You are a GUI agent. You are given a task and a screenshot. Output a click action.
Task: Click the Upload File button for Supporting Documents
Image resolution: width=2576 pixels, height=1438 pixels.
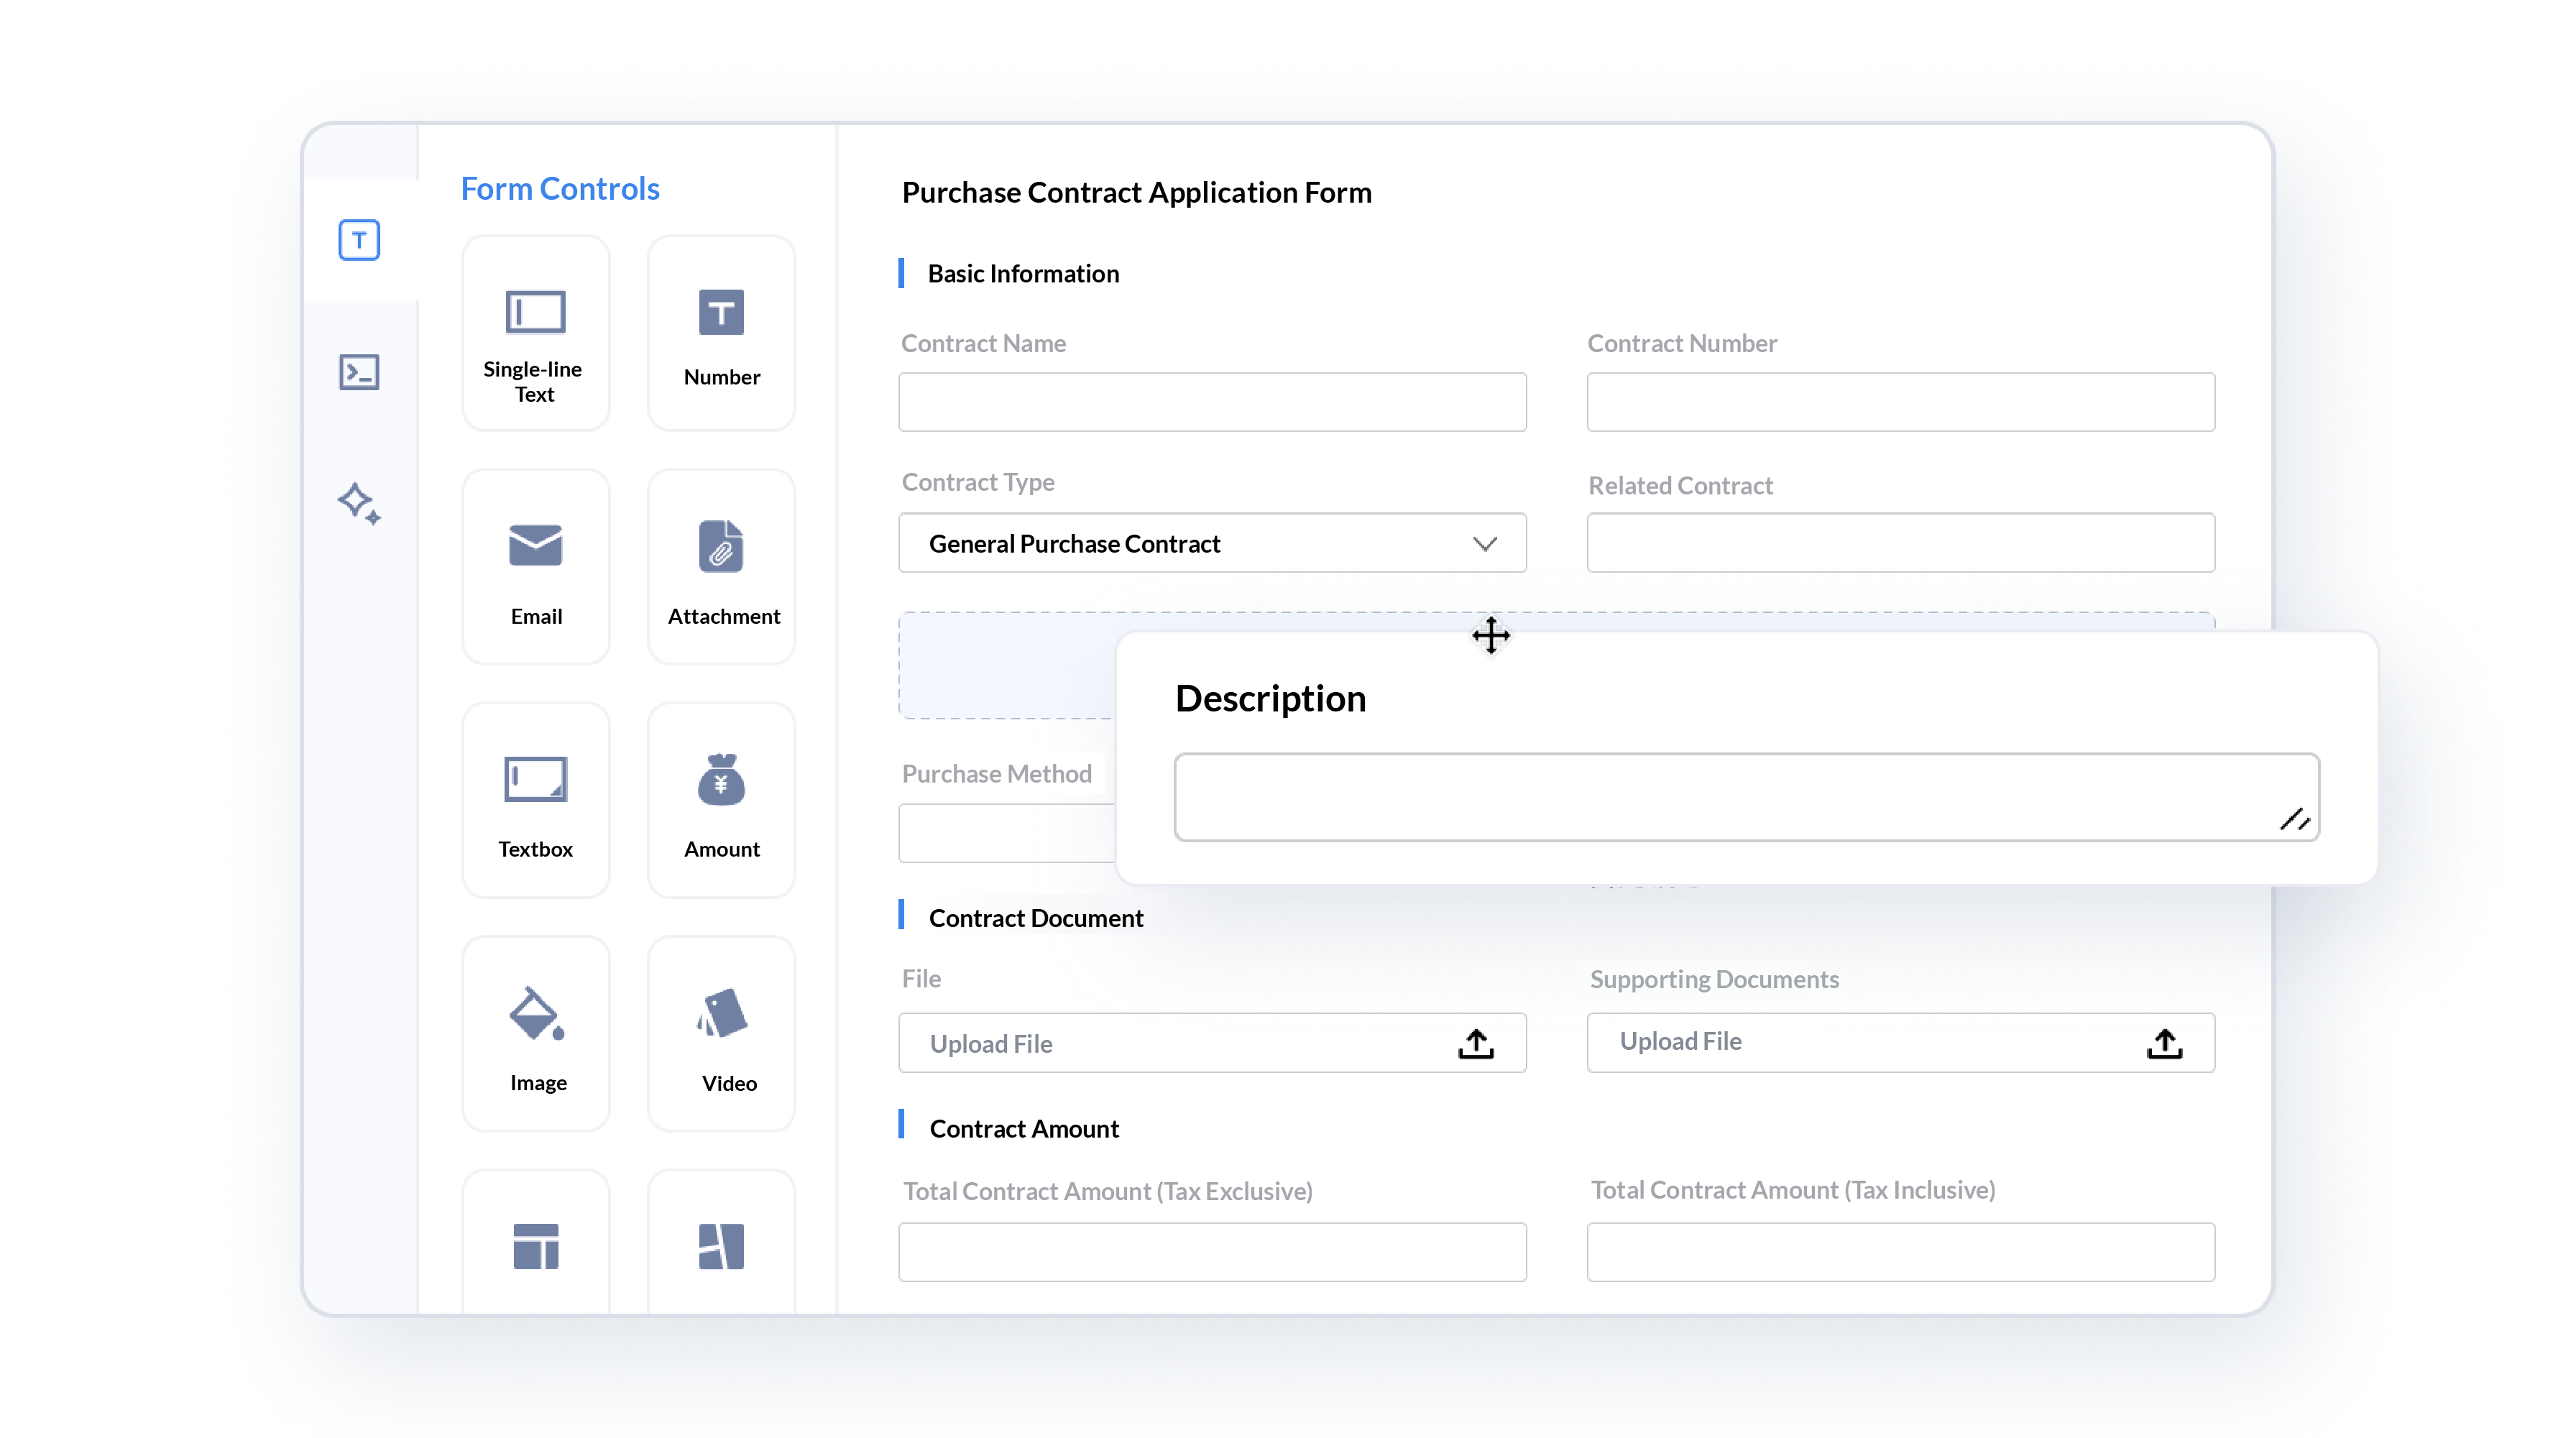point(1900,1040)
